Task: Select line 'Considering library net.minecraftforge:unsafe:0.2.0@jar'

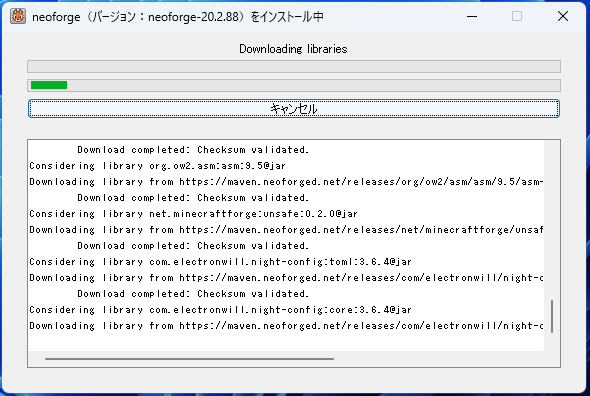Action: coord(193,214)
